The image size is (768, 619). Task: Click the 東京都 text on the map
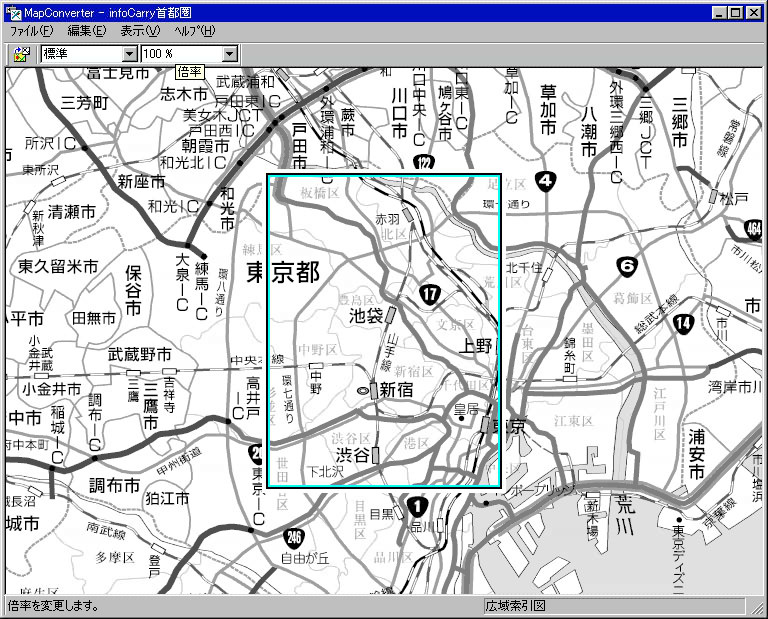pyautogui.click(x=284, y=272)
